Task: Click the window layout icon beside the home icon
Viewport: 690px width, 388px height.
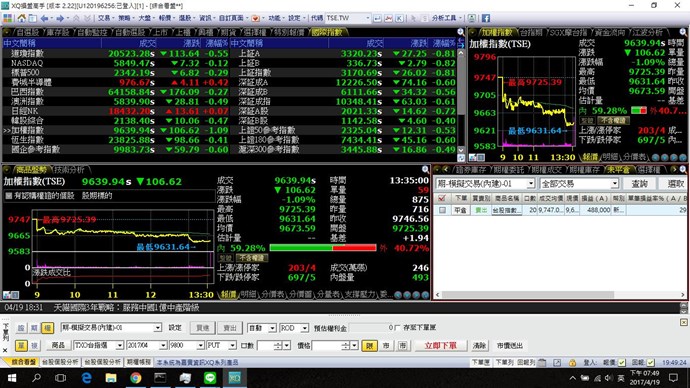Action: click(x=33, y=18)
